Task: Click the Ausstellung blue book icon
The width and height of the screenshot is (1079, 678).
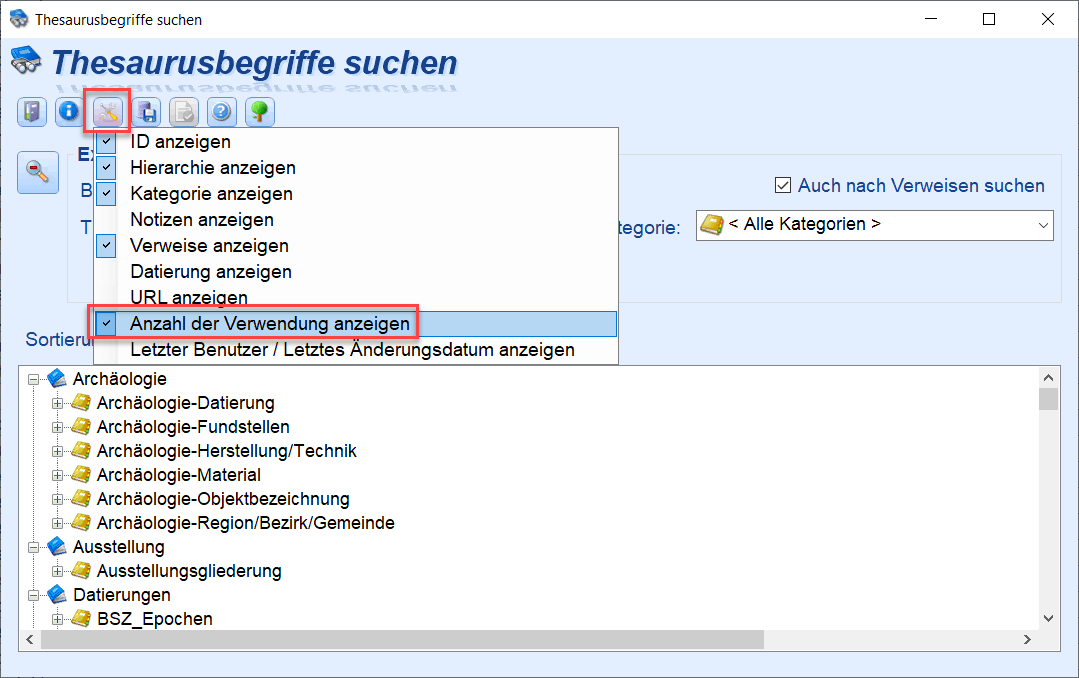Action: [x=57, y=547]
